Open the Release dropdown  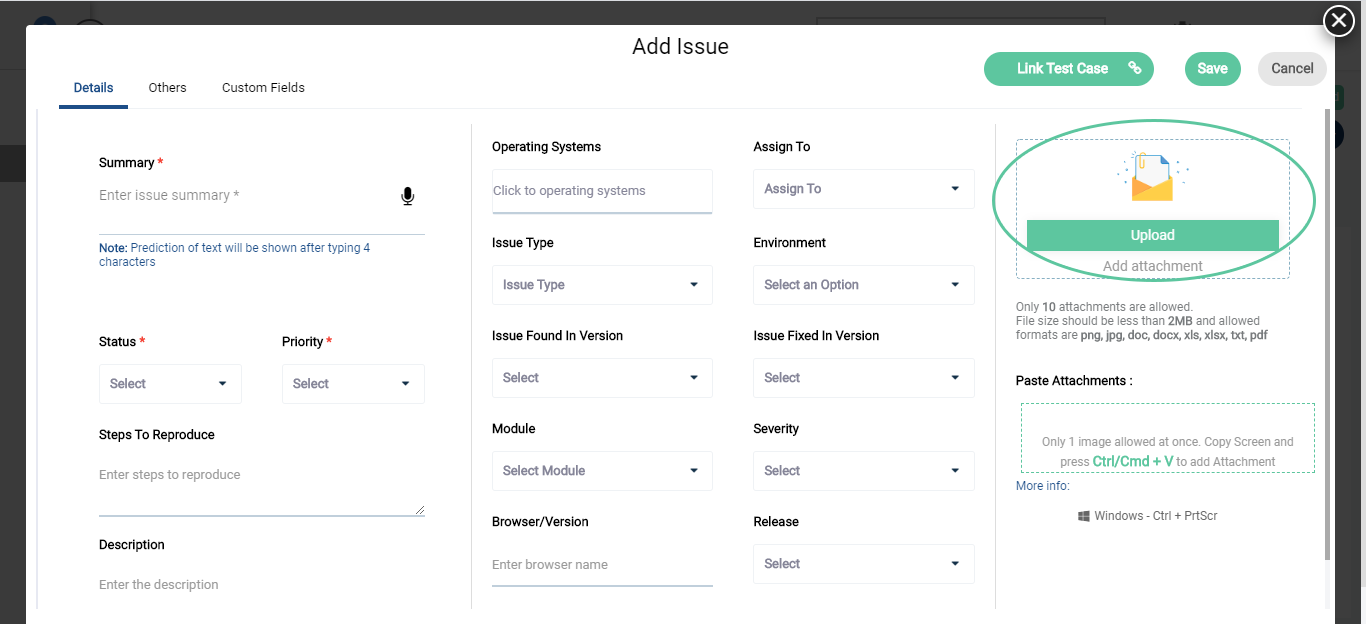[x=864, y=564]
